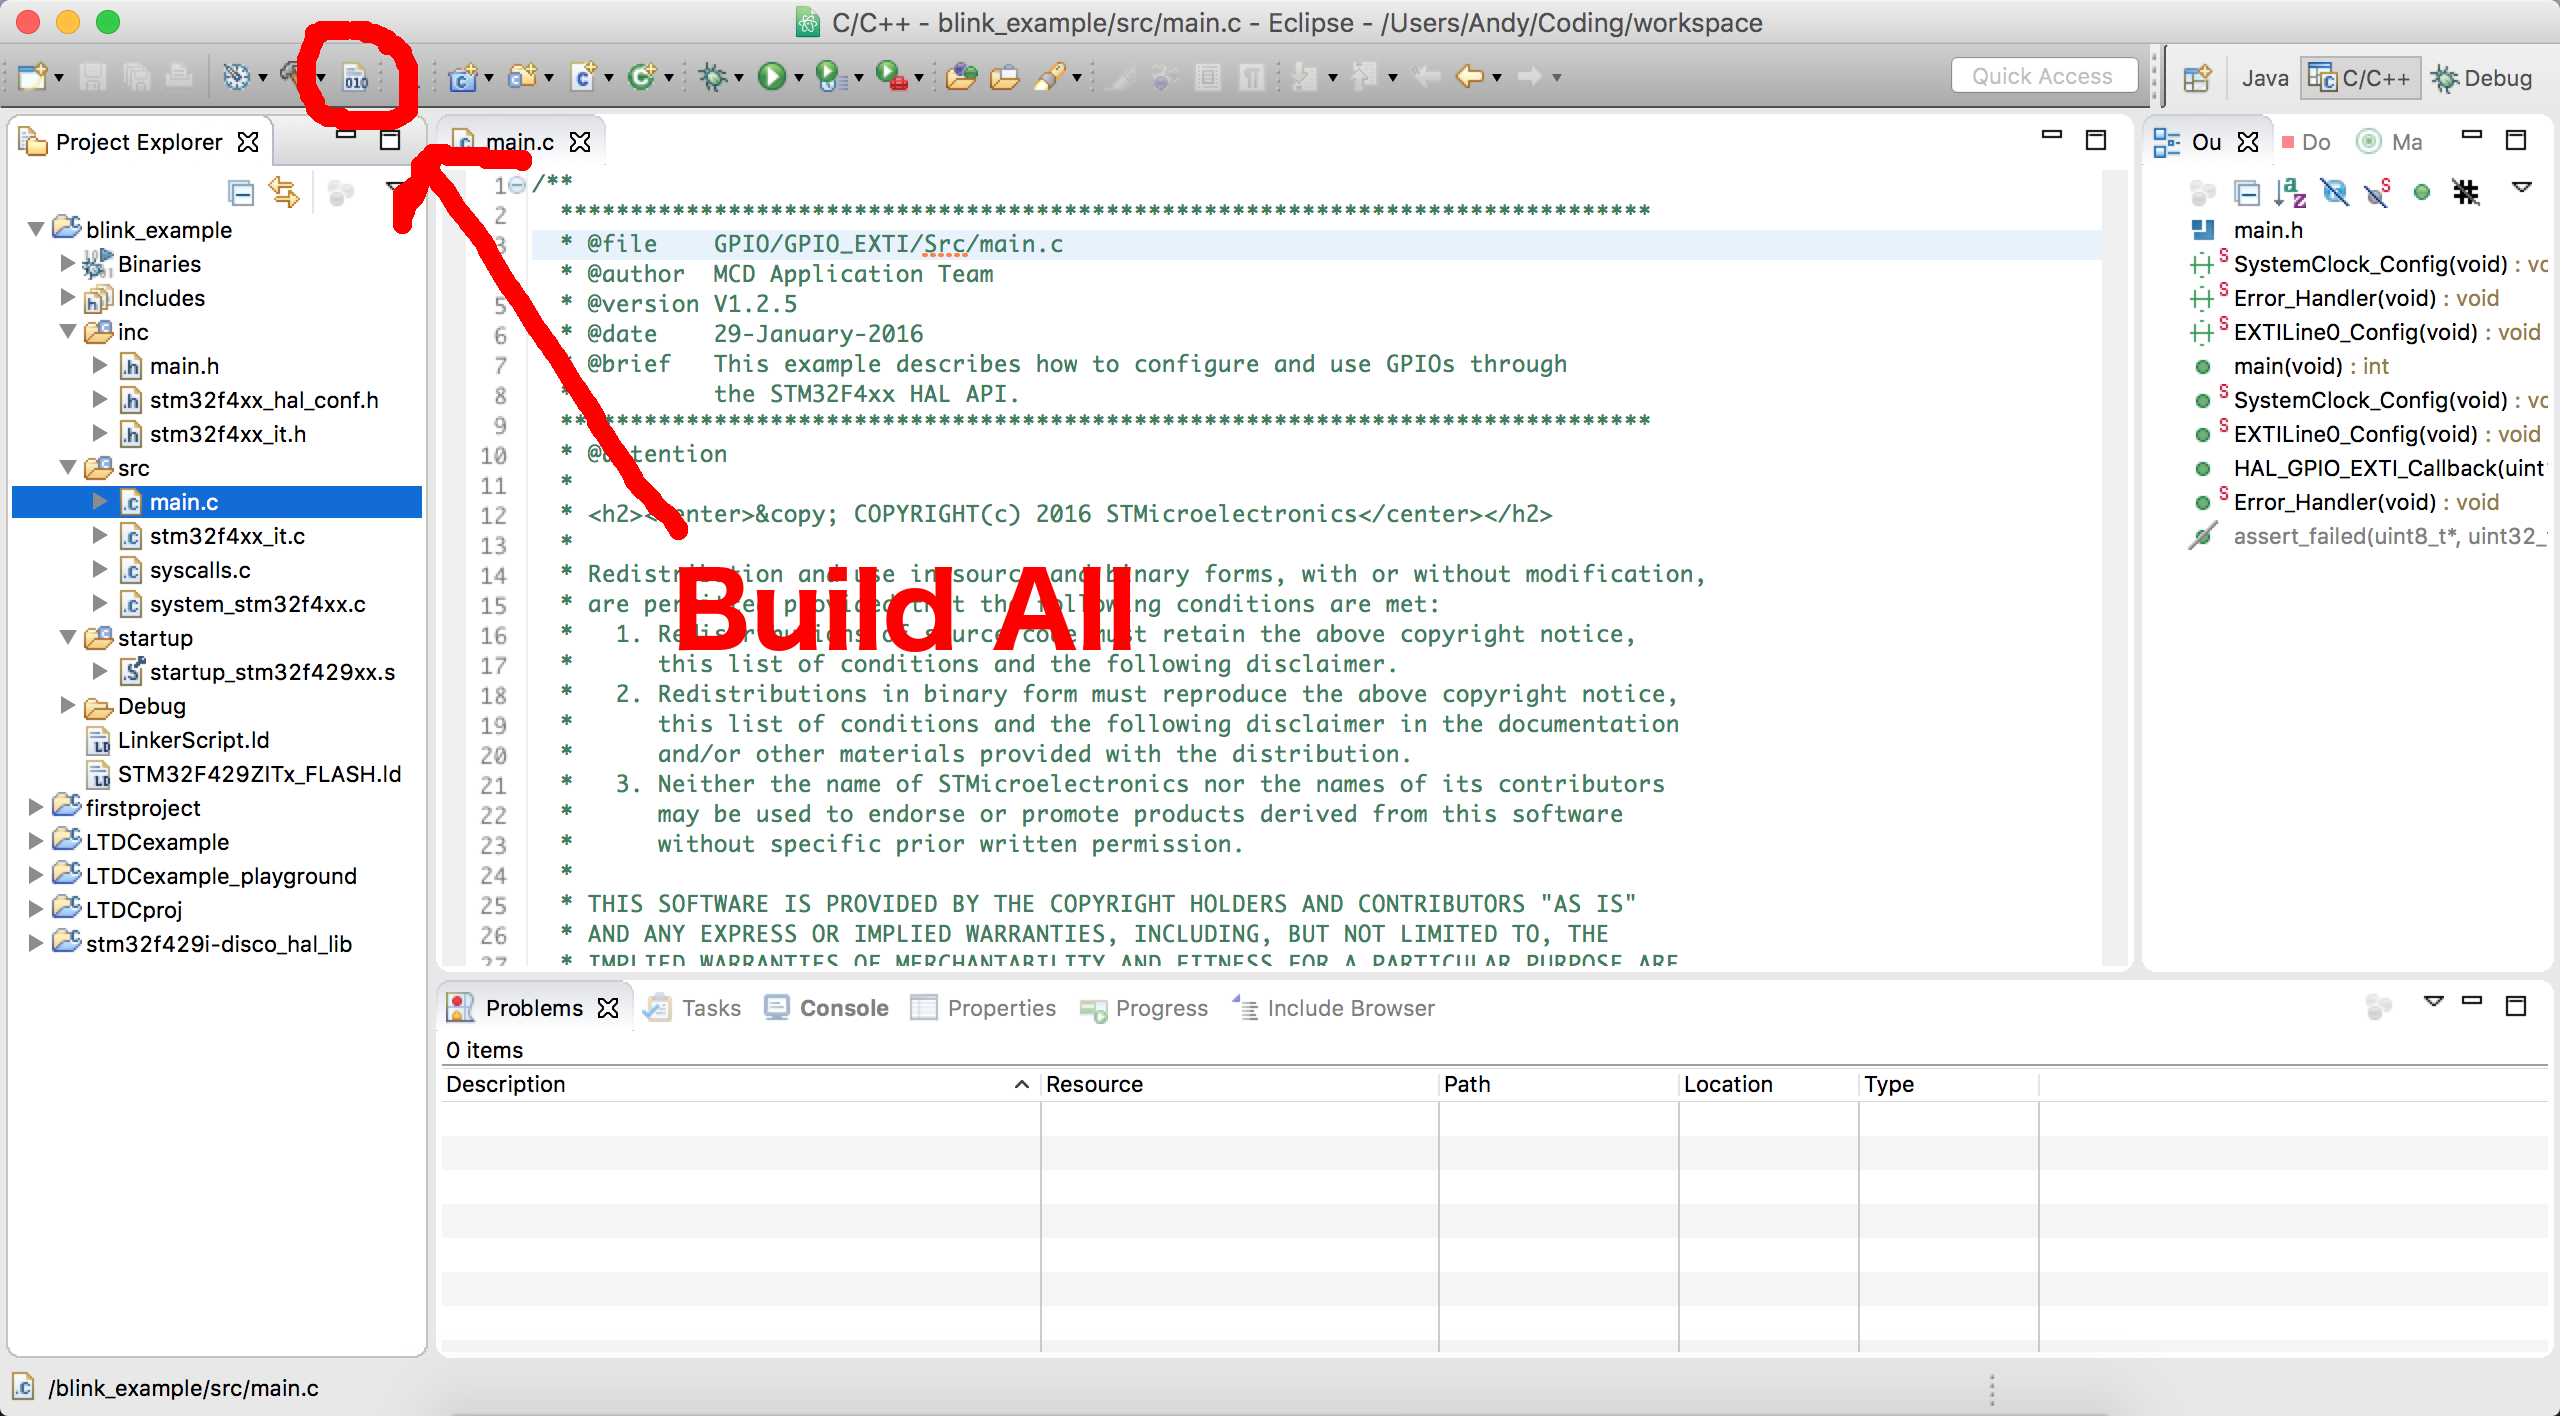
Task: Click the build configuration manage icon
Action: pyautogui.click(x=236, y=77)
